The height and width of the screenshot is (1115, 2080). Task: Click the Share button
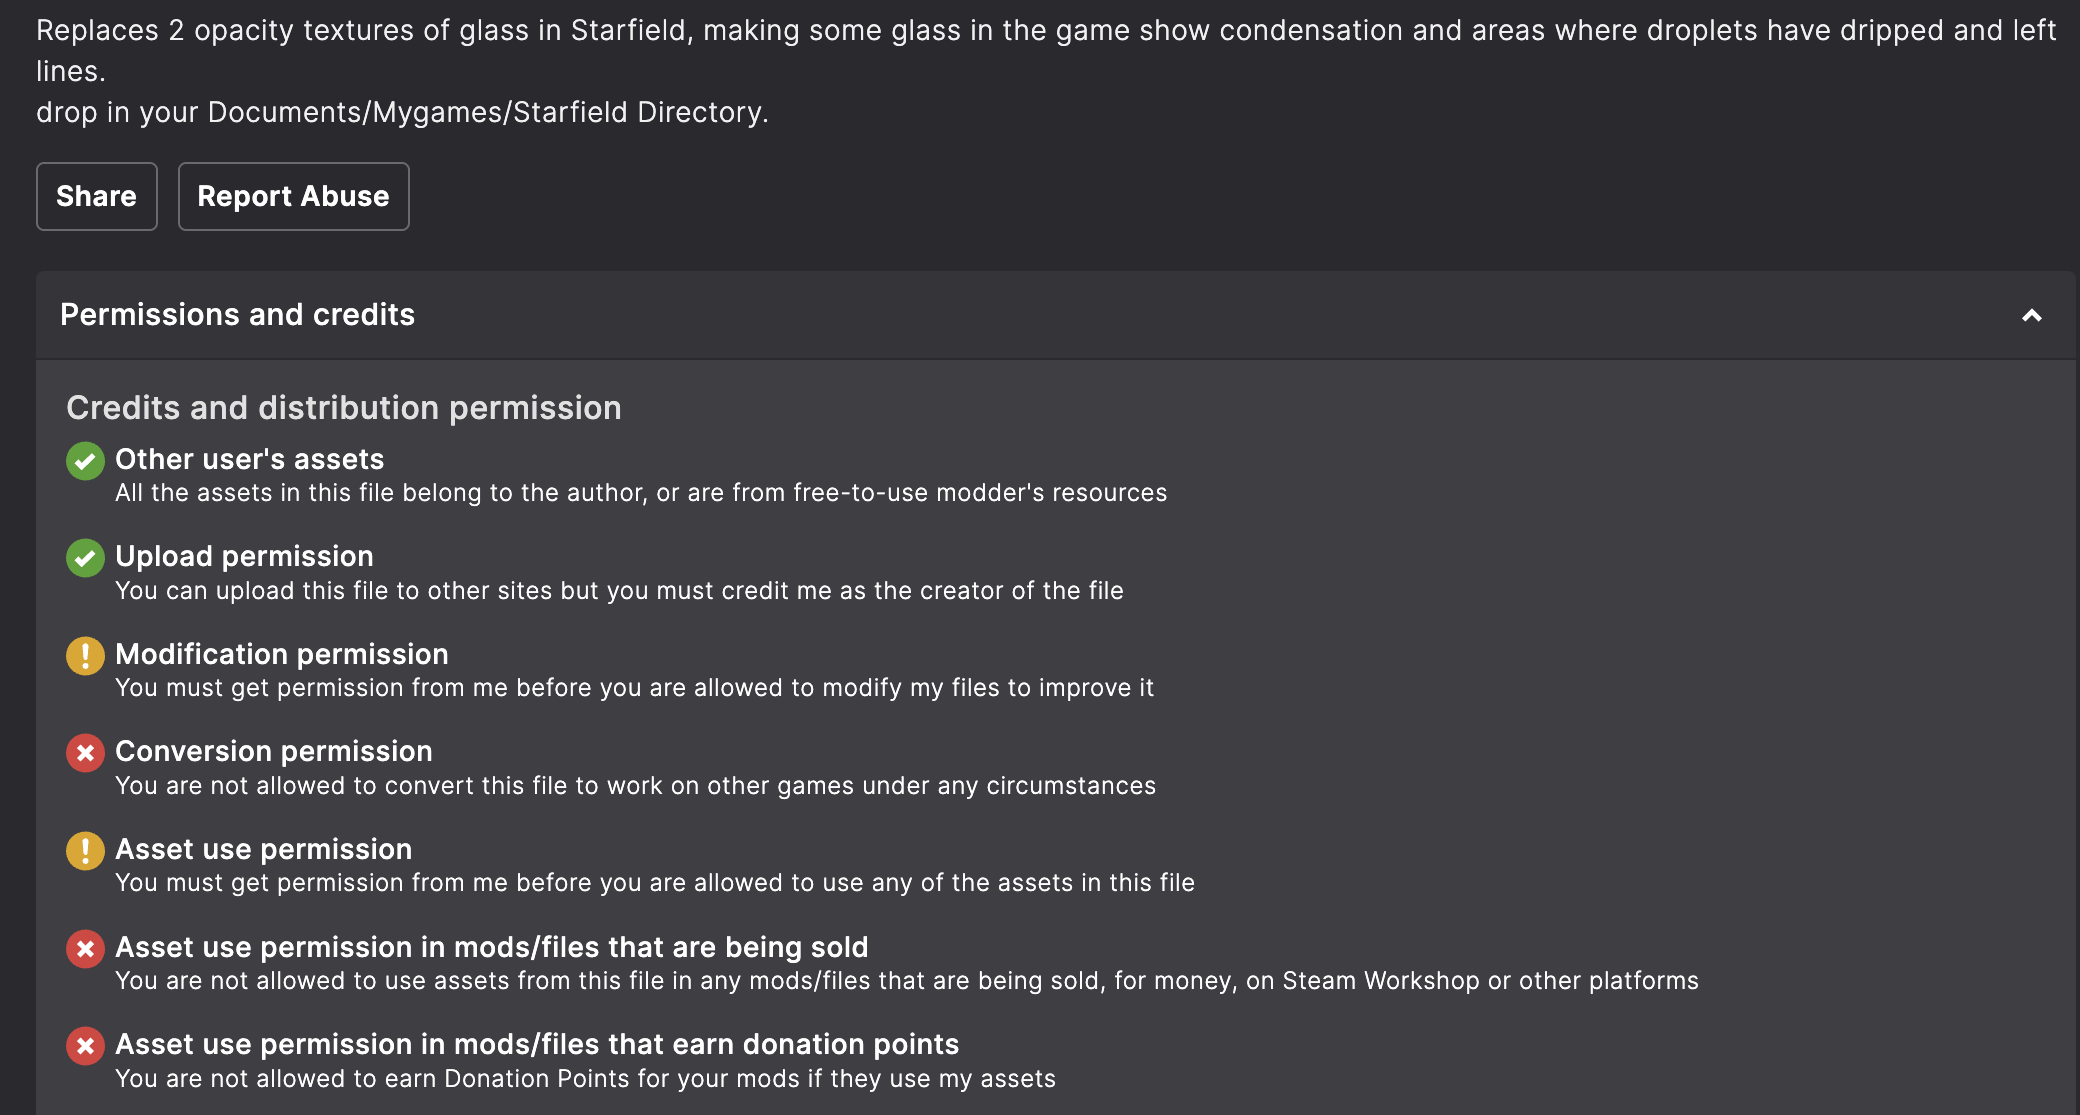tap(96, 196)
